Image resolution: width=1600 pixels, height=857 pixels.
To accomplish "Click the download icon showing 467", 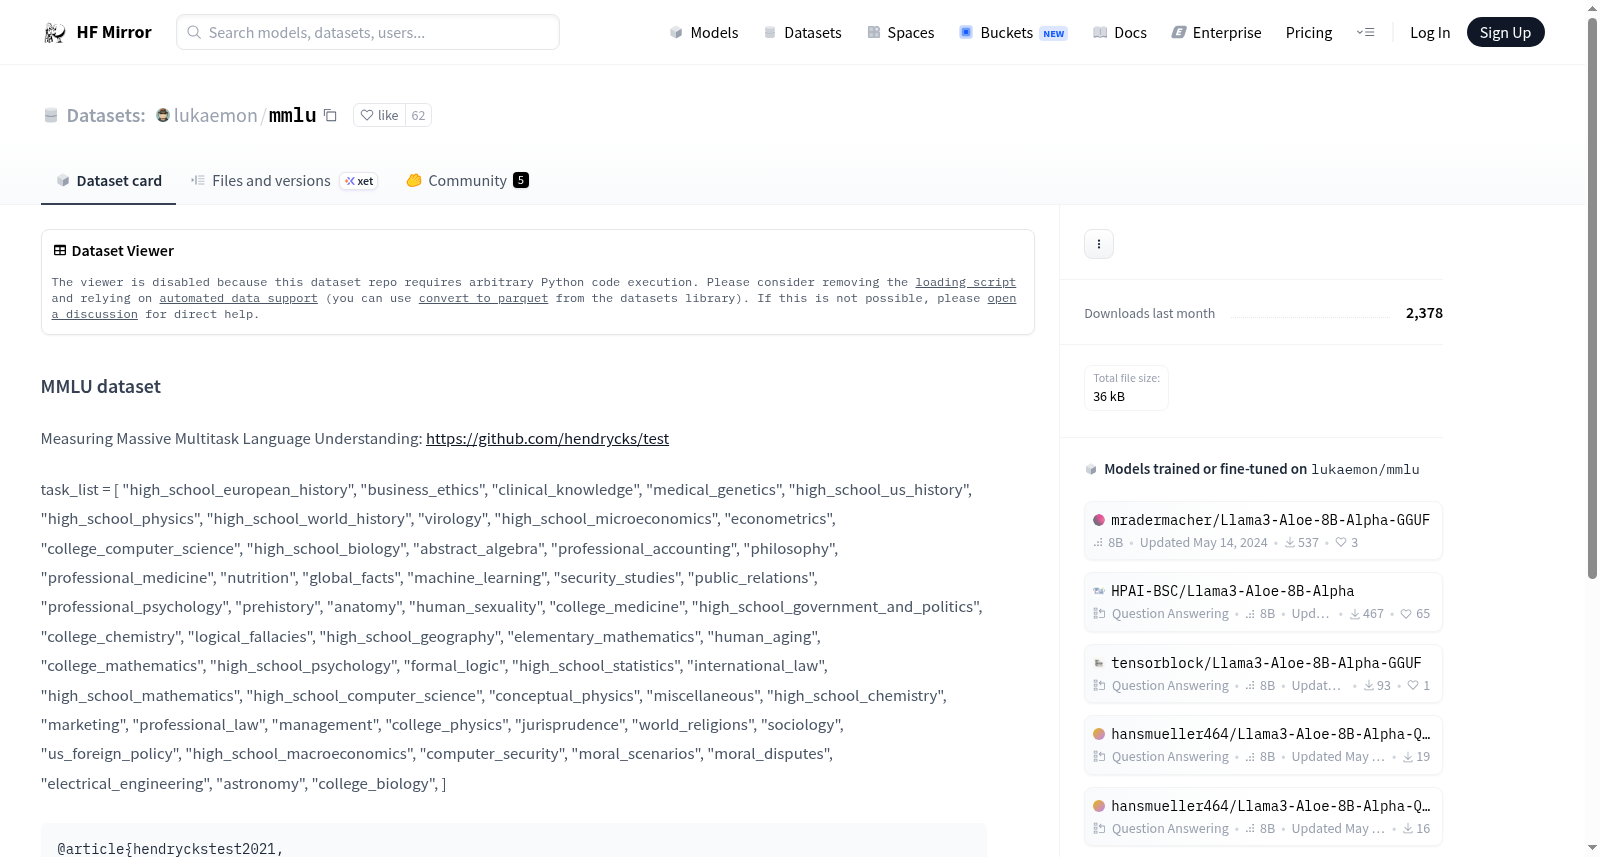I will click(1355, 614).
